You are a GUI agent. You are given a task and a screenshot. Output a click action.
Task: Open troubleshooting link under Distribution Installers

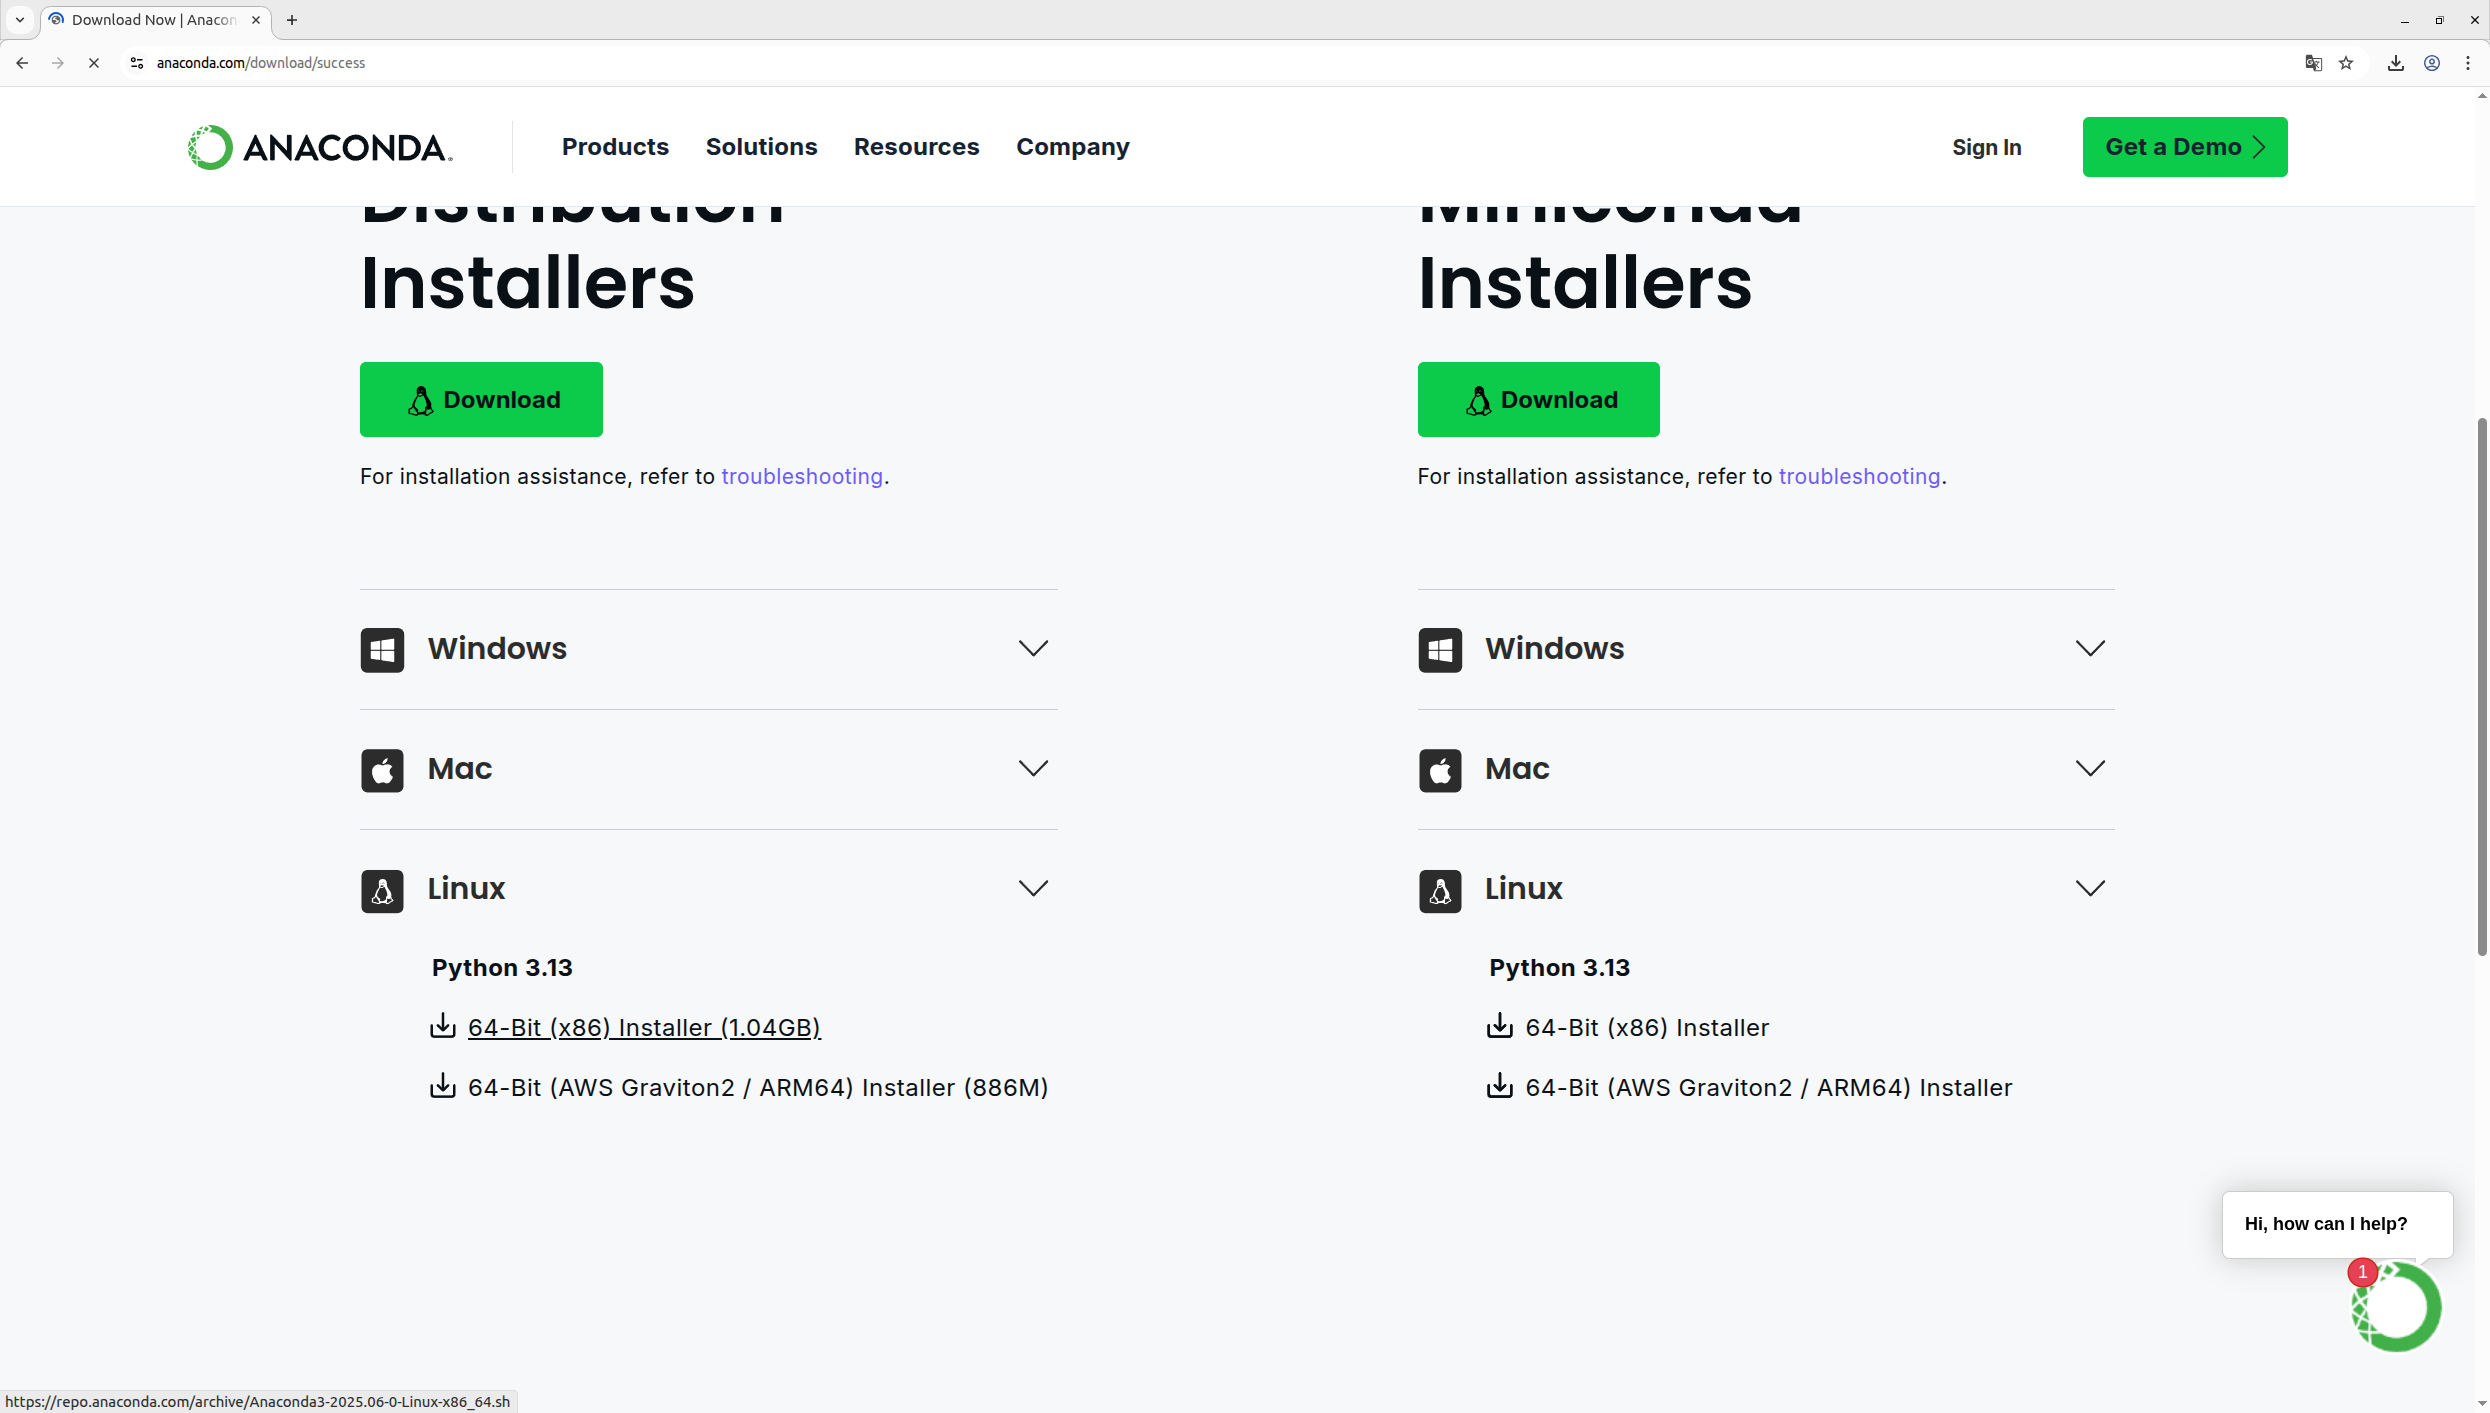tap(802, 477)
